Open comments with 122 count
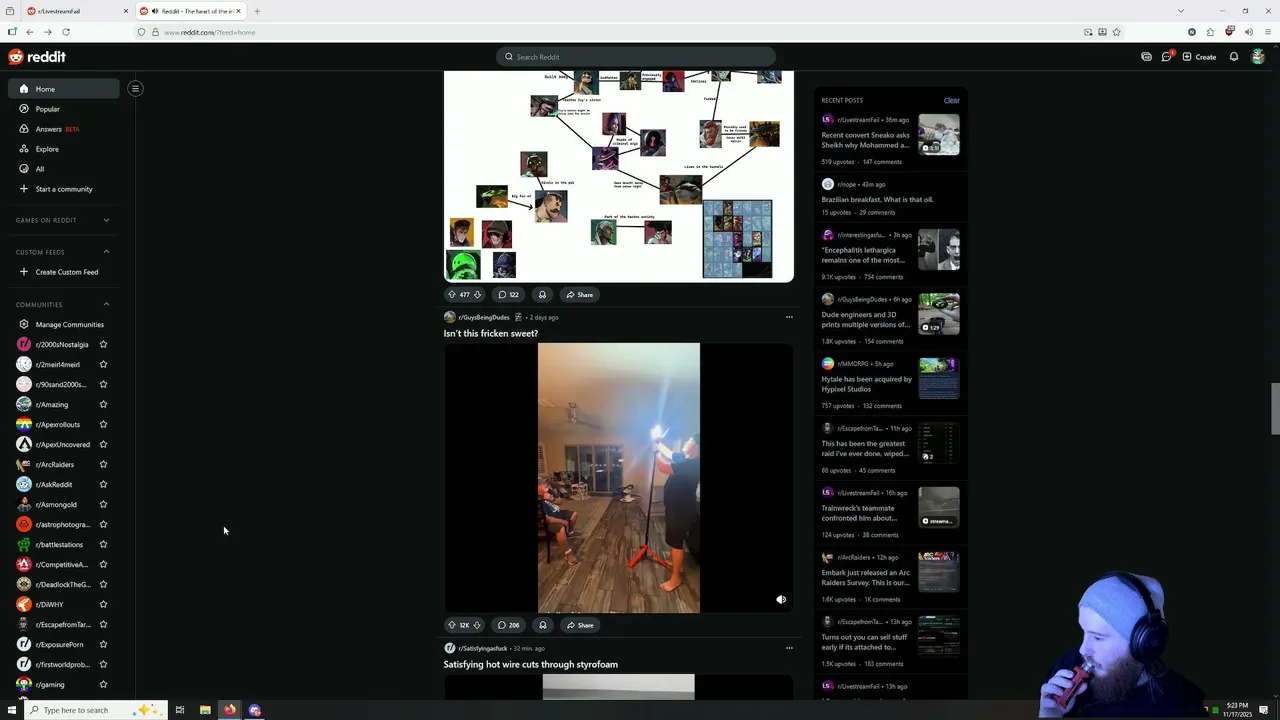 [508, 294]
